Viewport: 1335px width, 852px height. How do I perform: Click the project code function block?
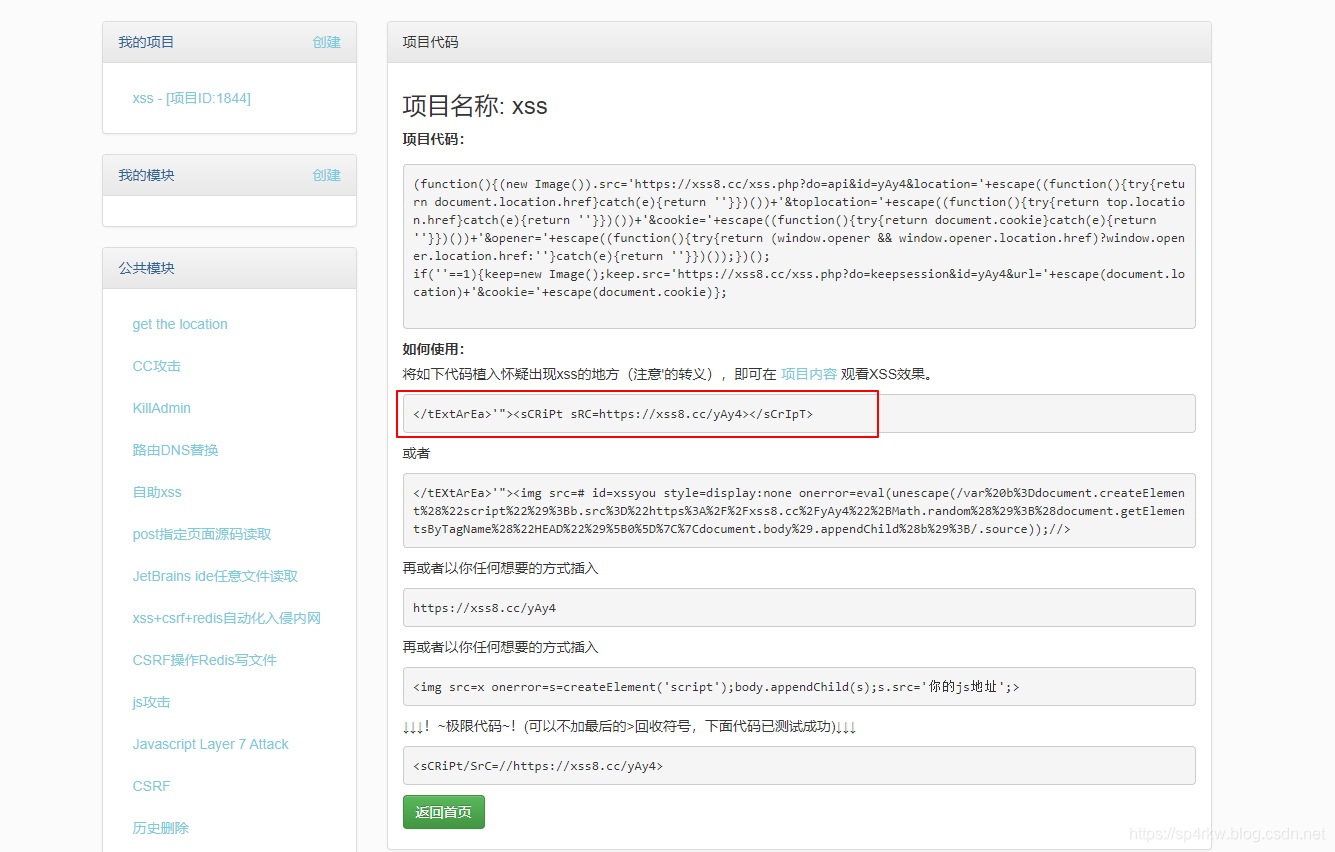click(x=799, y=246)
